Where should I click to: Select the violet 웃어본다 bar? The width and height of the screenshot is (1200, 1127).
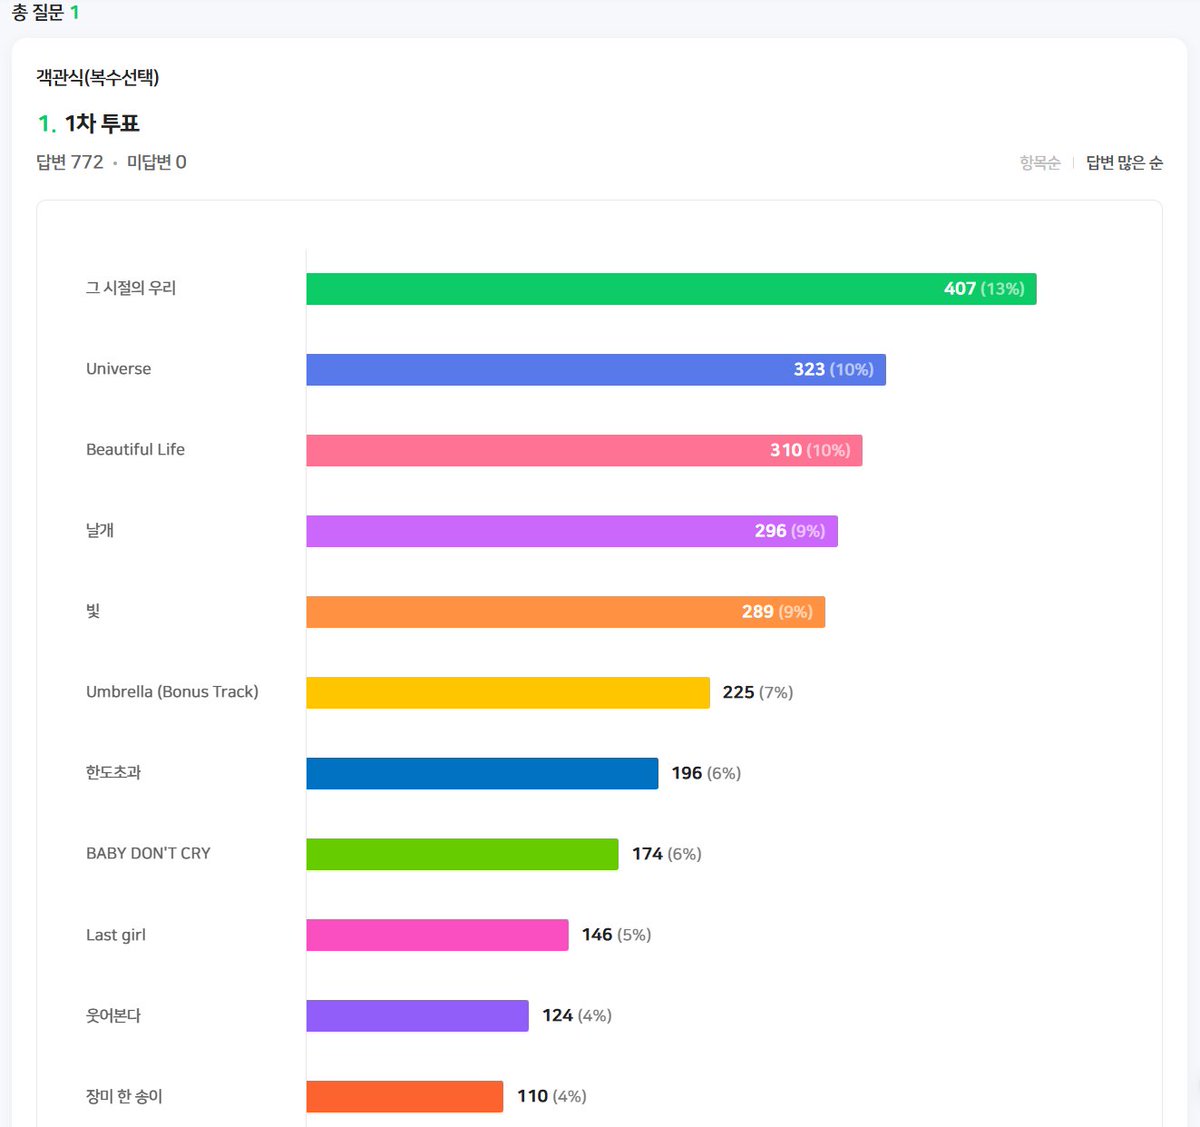pyautogui.click(x=417, y=1016)
